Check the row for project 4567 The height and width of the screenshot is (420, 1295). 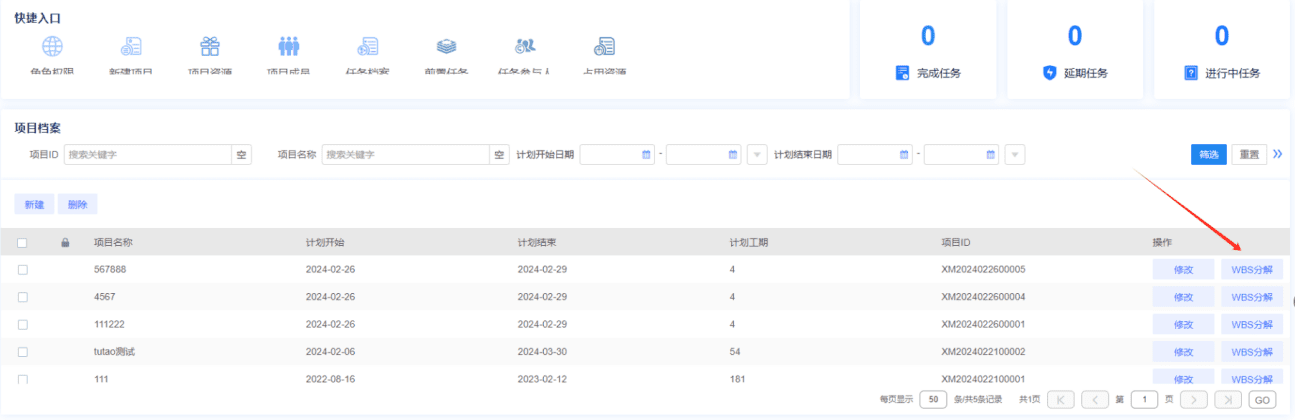pos(23,297)
